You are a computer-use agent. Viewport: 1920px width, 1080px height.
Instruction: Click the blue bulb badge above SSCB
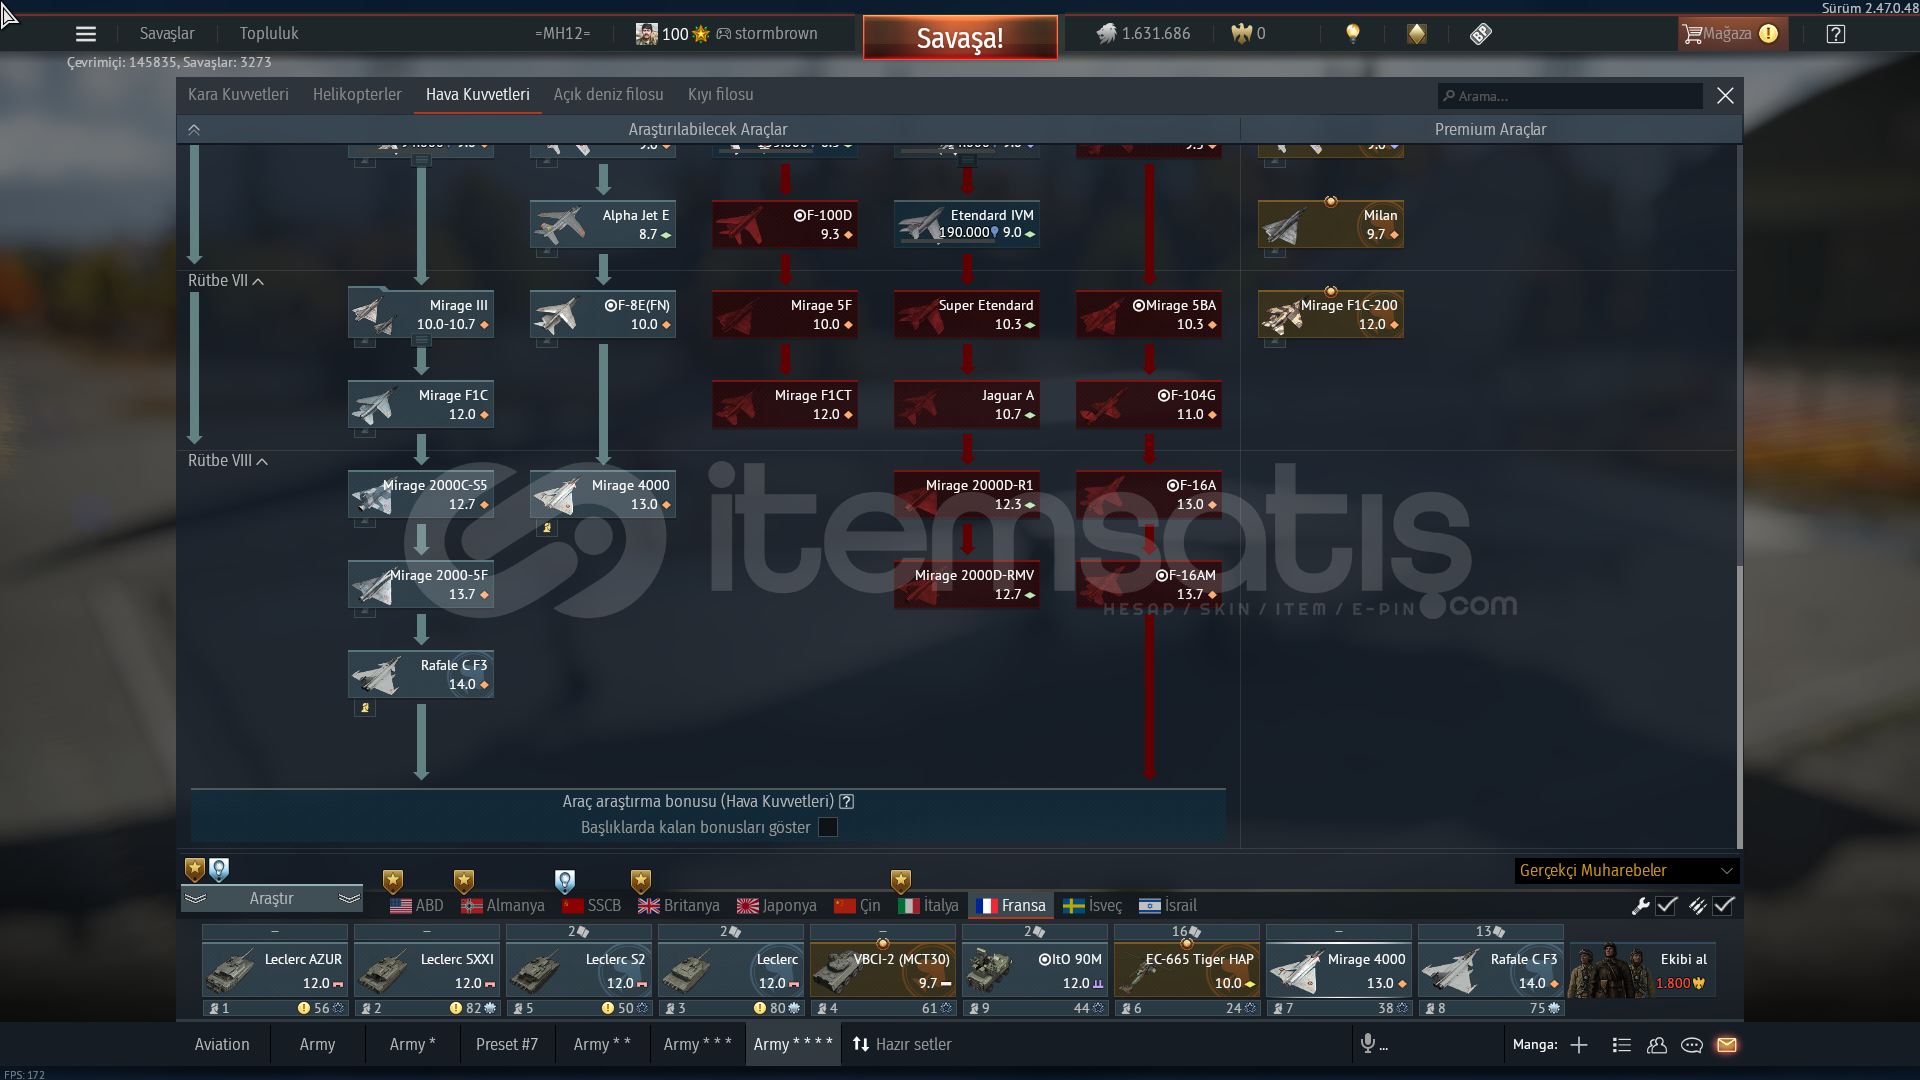click(565, 881)
